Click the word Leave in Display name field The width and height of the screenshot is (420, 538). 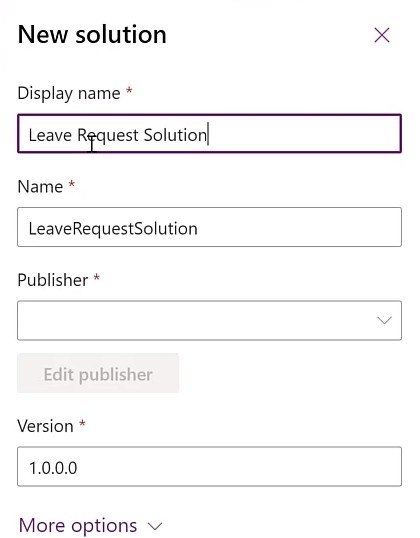pyautogui.click(x=50, y=135)
